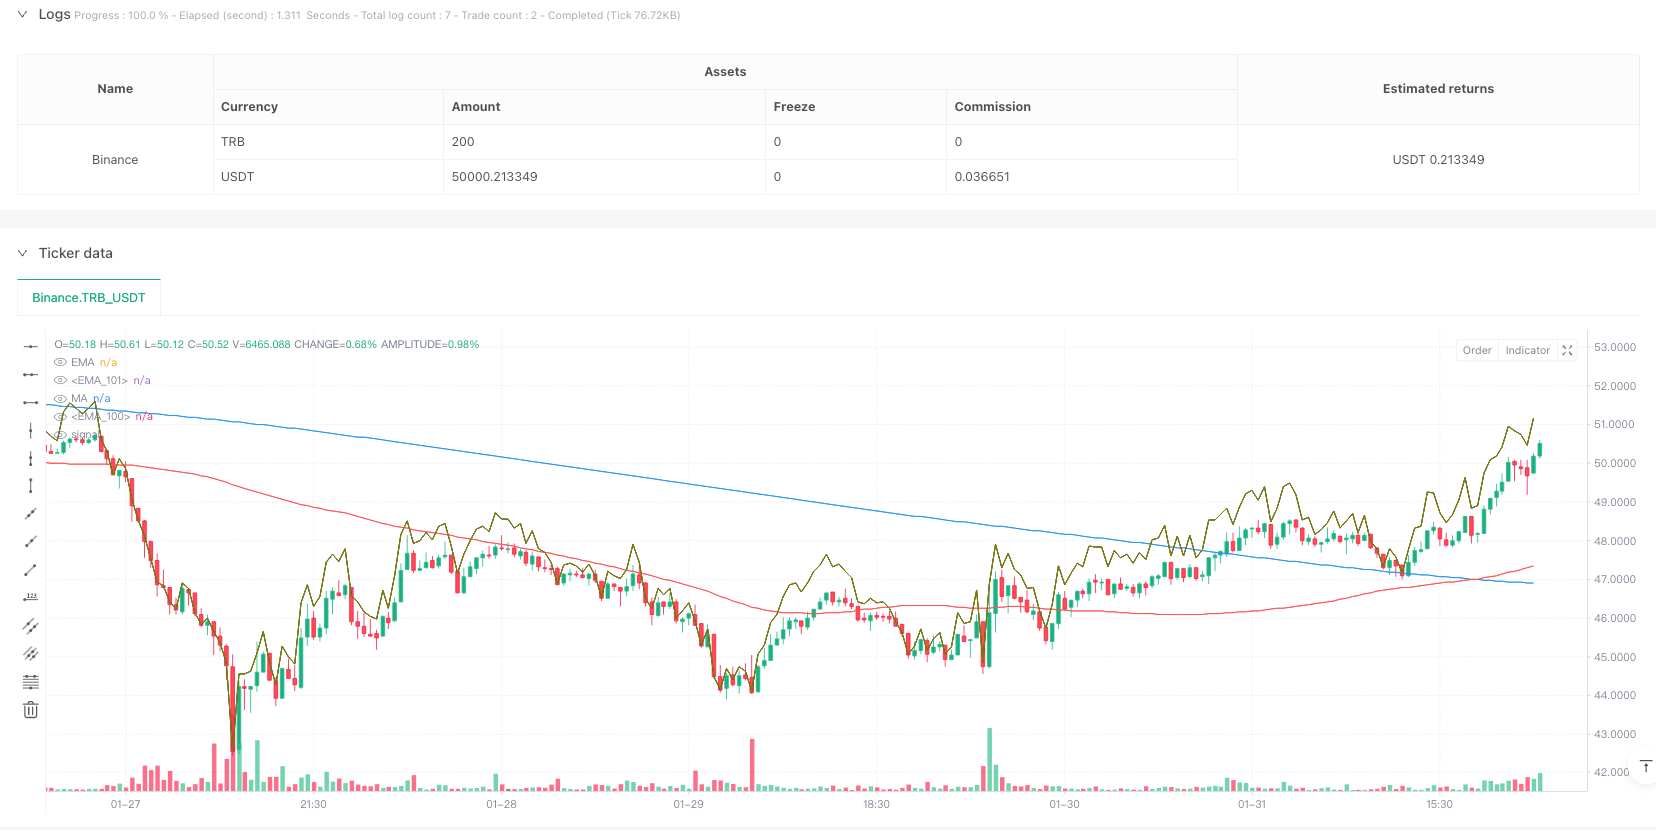Click the scroll-to-top arrow button
Screen dimensions: 1656x830
(x=1645, y=767)
